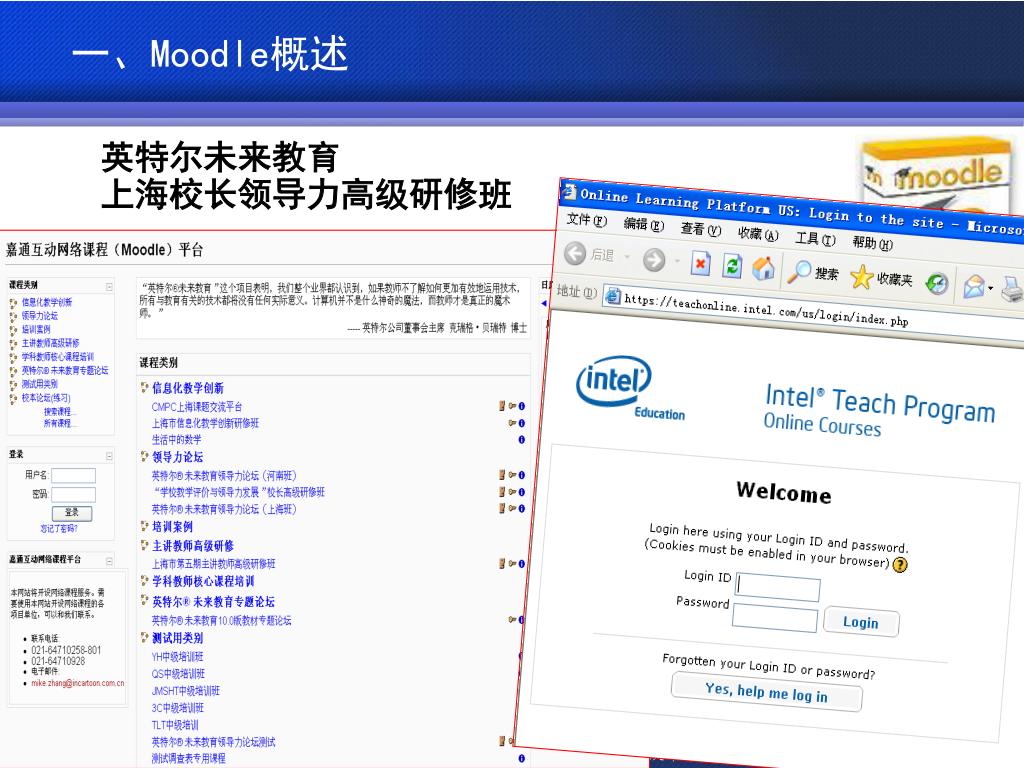Open the 搜索课程... link in the sidebar
The height and width of the screenshot is (768, 1024).
point(60,411)
